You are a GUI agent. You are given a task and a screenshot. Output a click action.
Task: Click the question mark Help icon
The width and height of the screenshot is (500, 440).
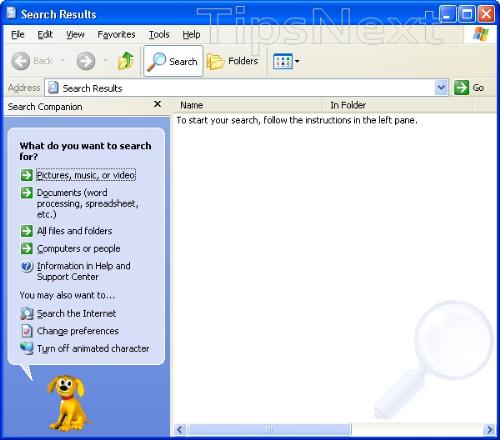click(27, 266)
